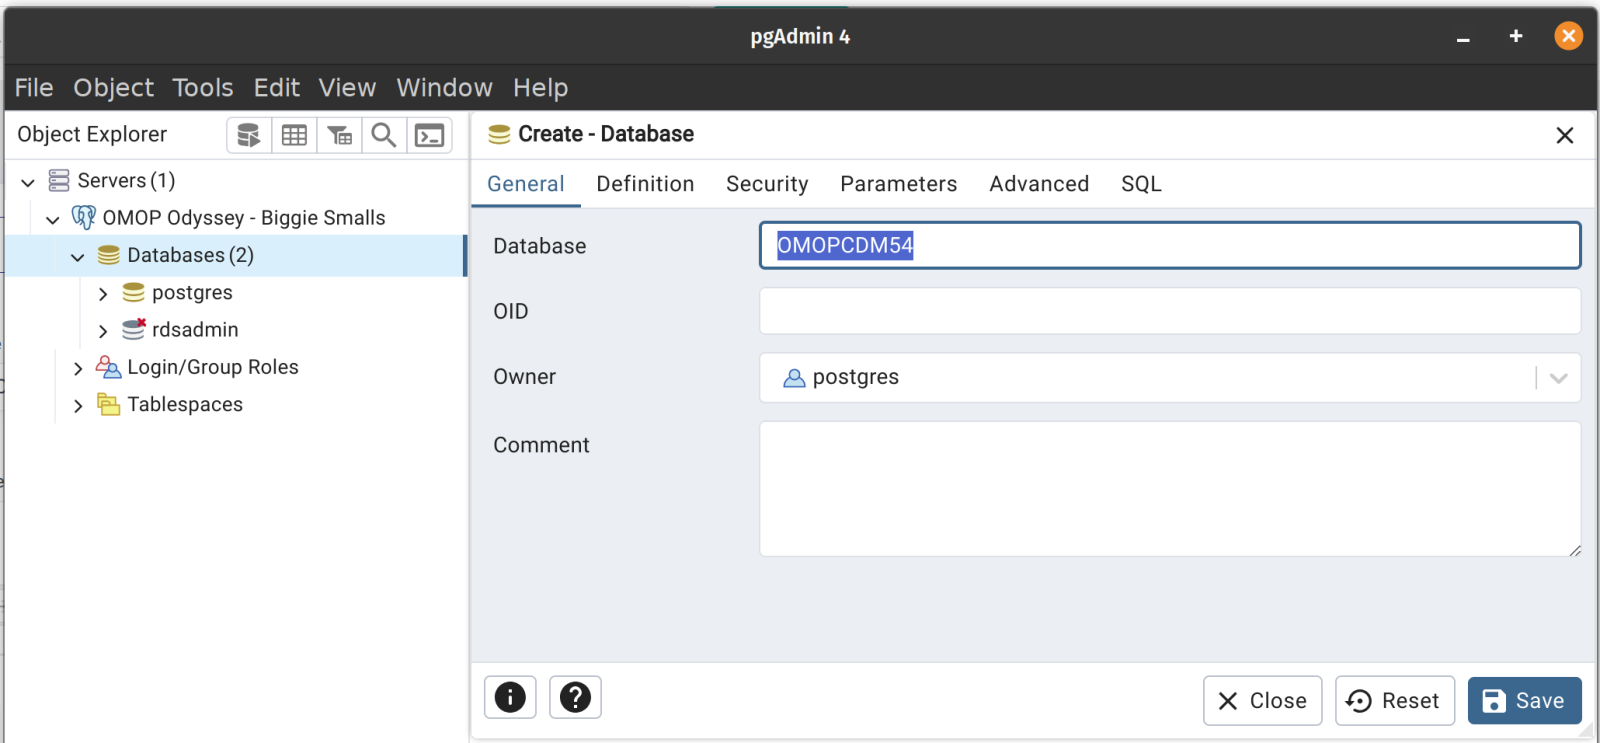The image size is (1600, 743).
Task: Switch to the SQL tab
Action: point(1141,184)
